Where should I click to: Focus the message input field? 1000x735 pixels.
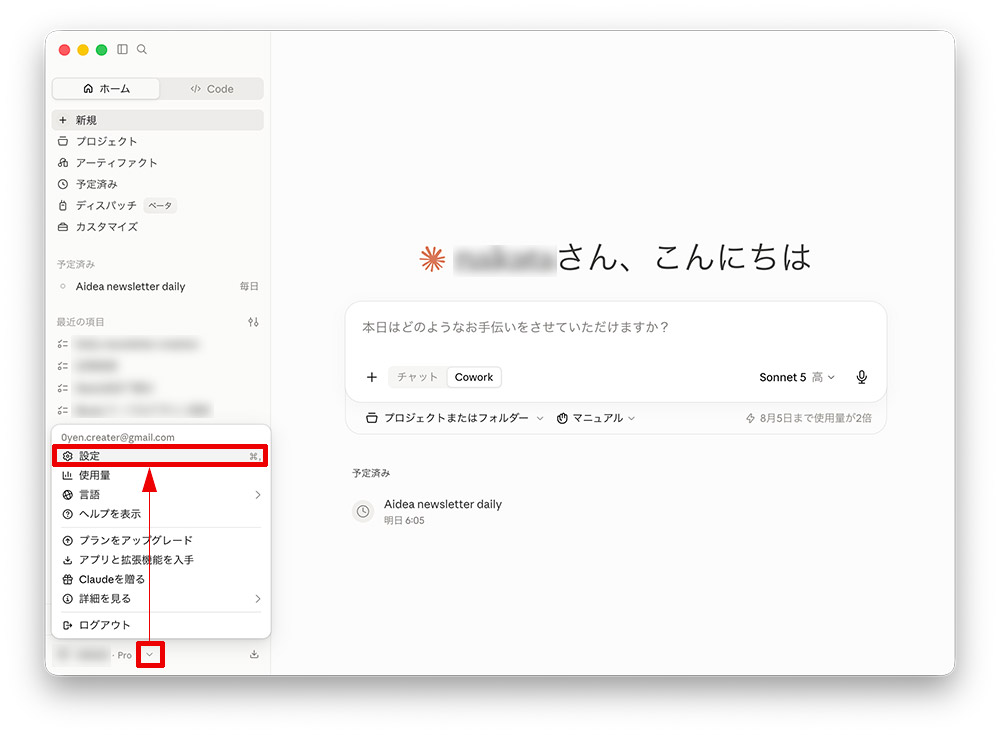[x=615, y=327]
